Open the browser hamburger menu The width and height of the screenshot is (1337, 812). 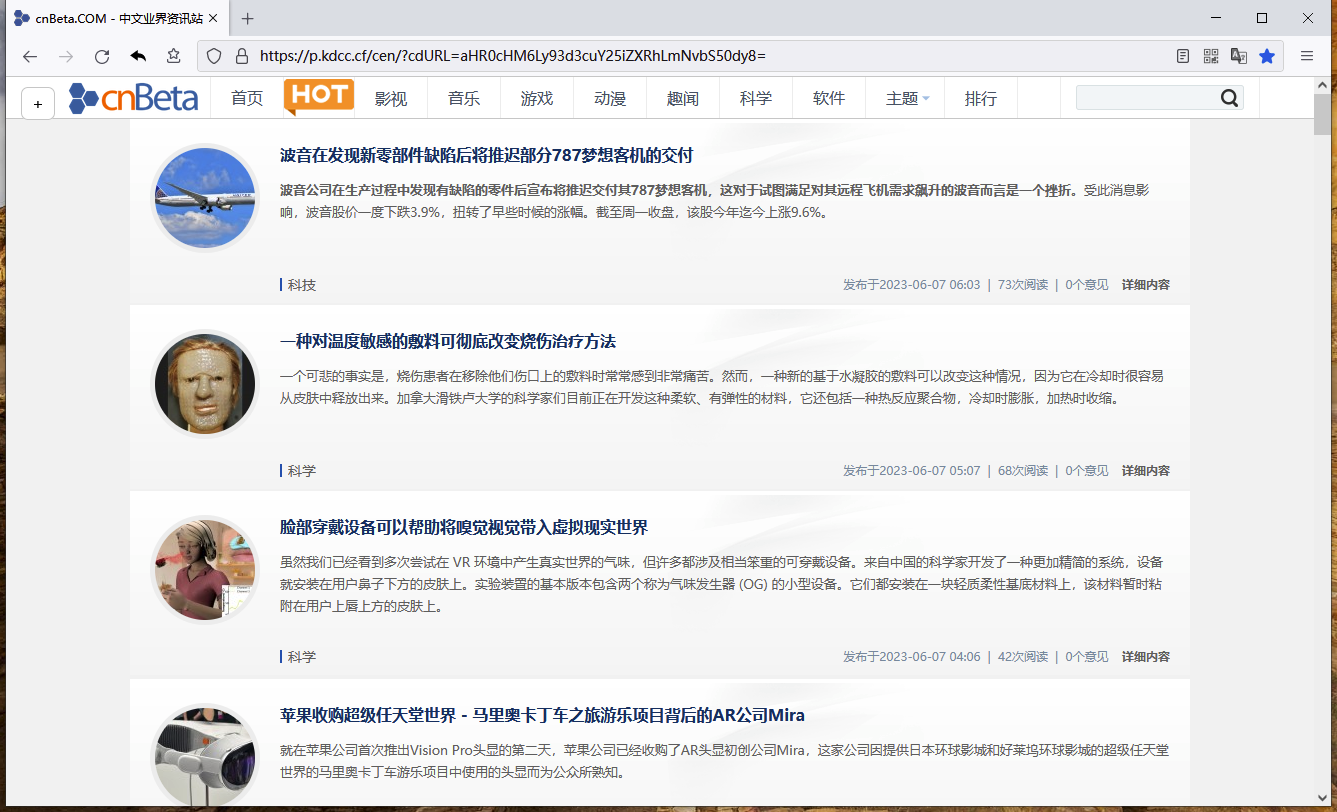[1307, 56]
